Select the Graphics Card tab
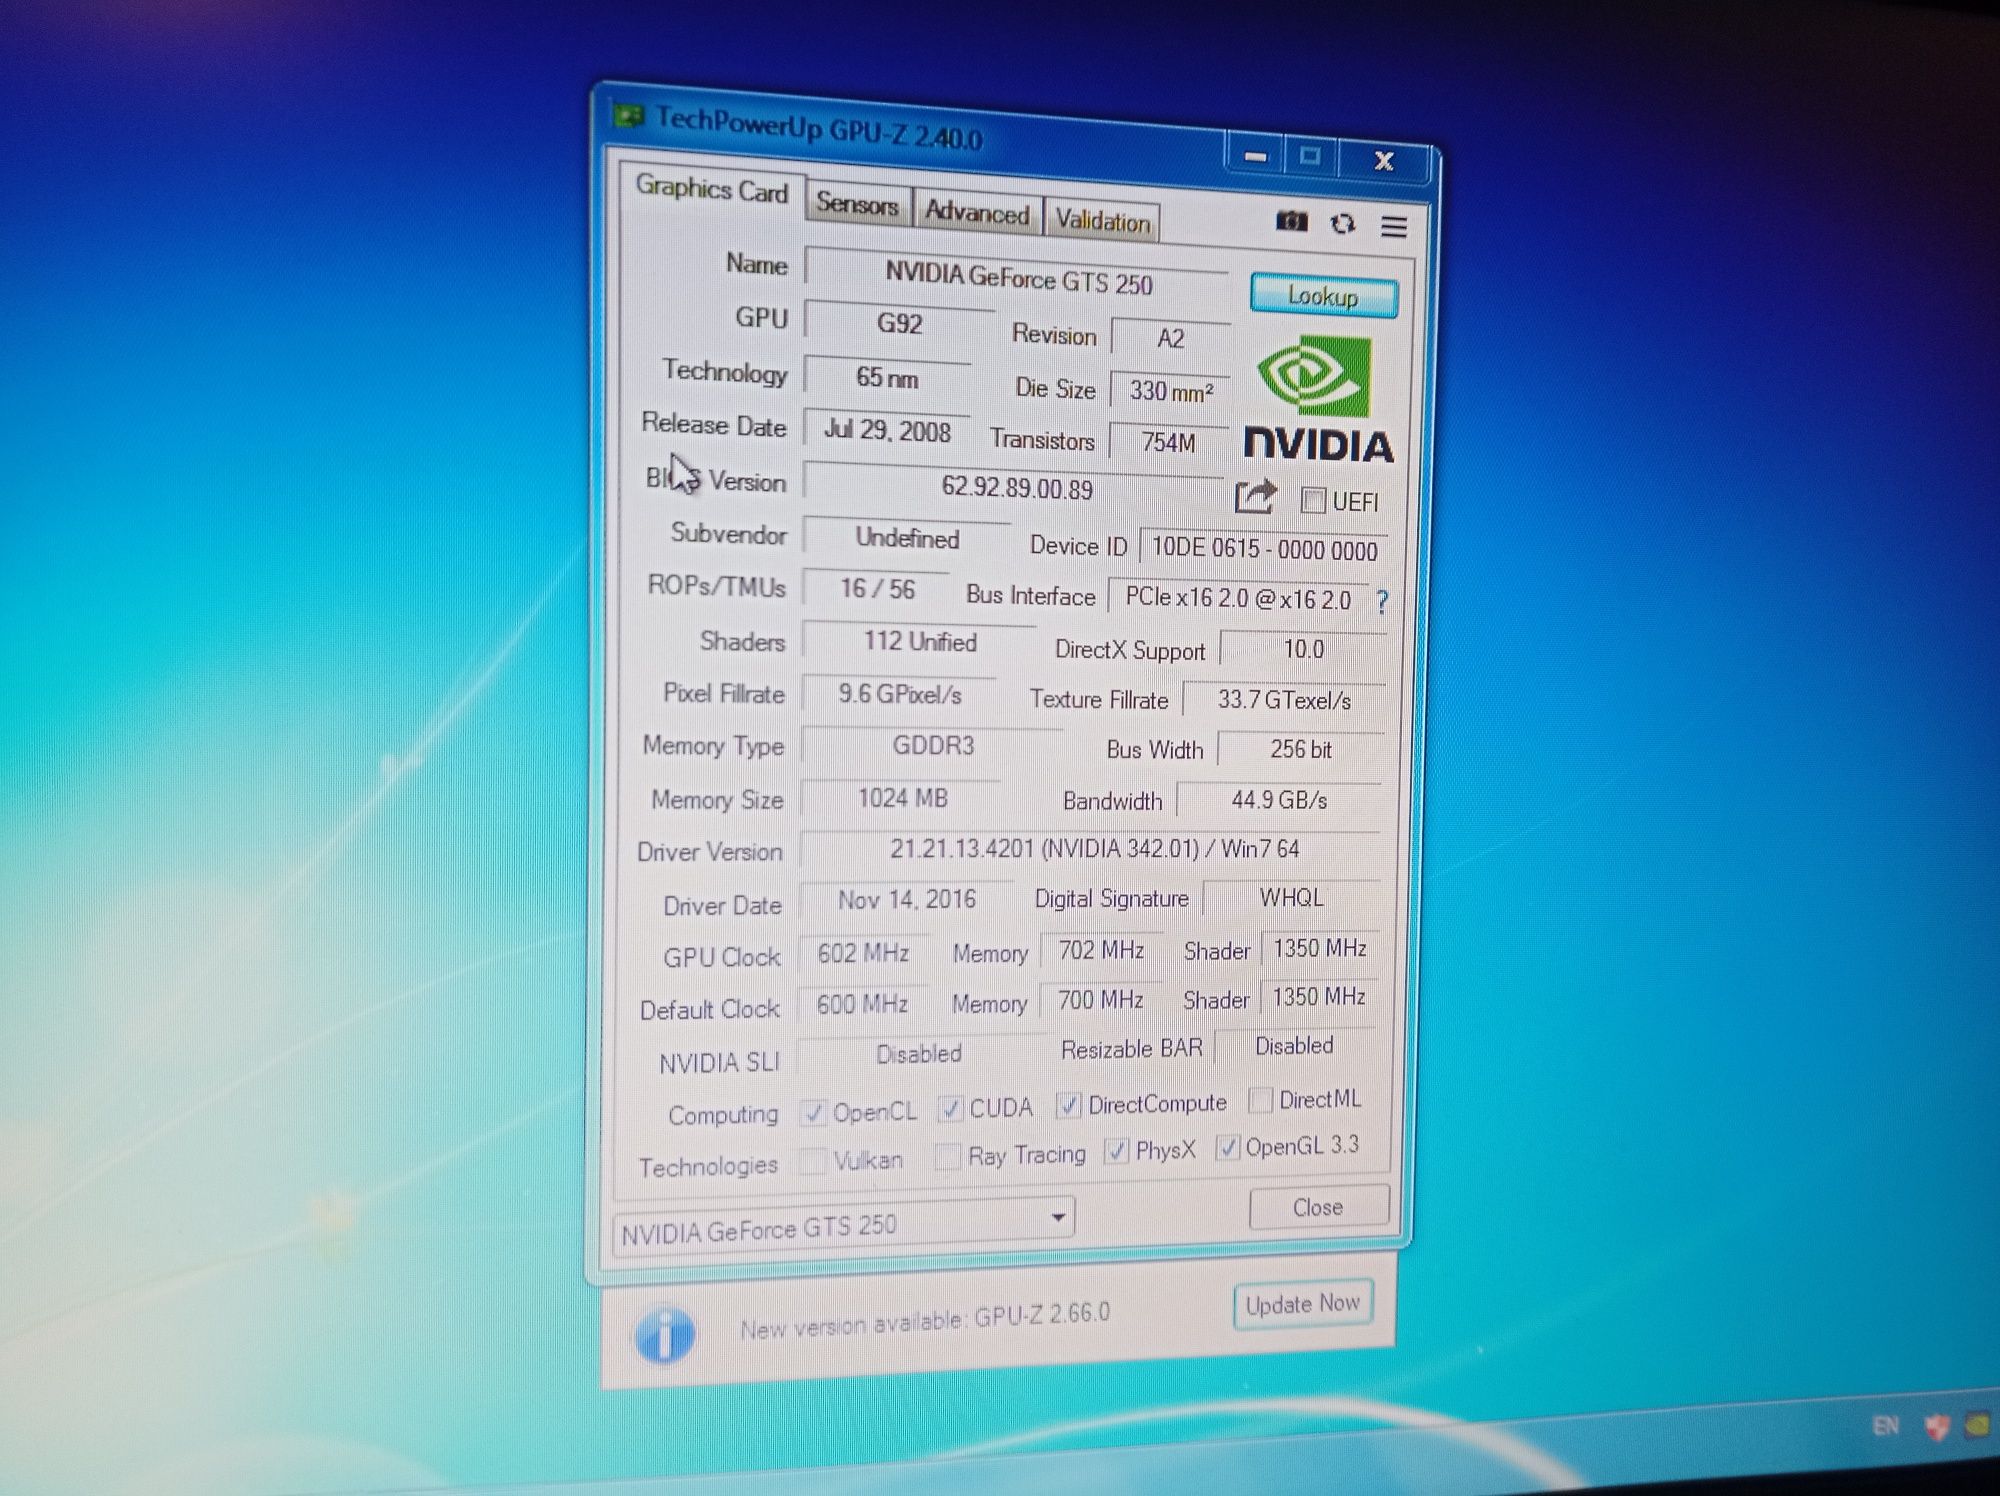Screen dimensions: 2000x1496 [x=711, y=188]
